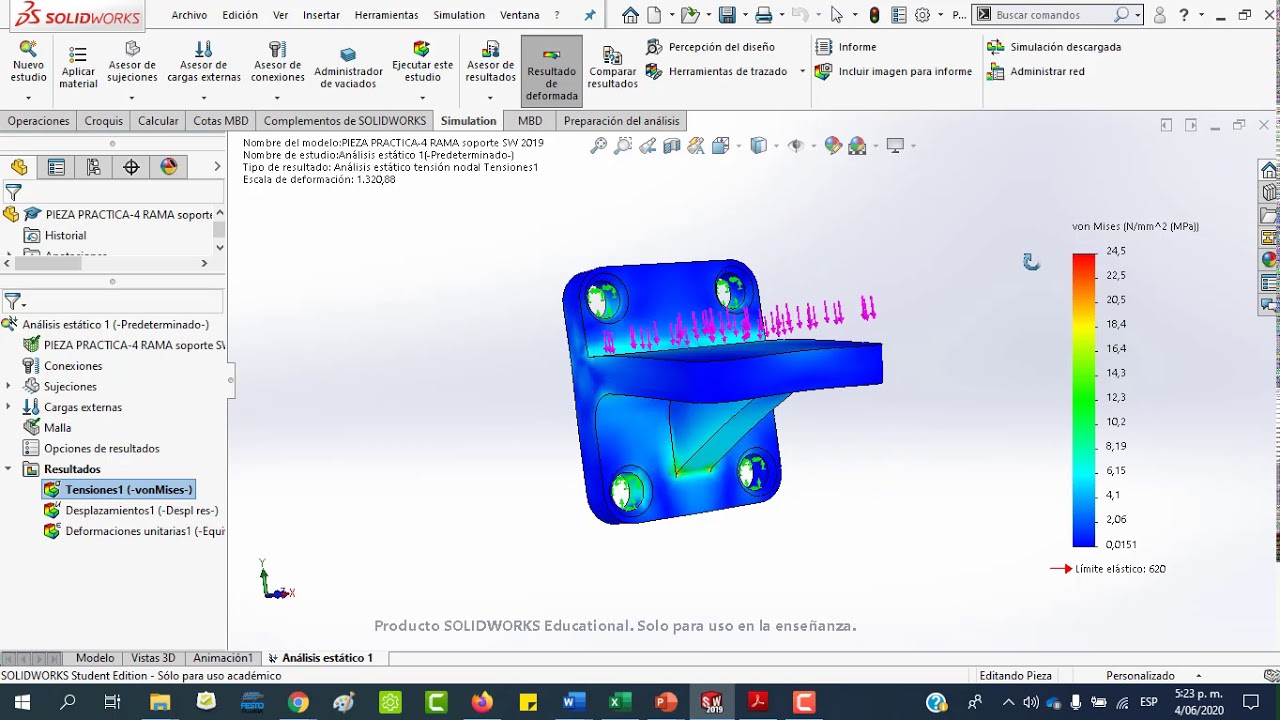Select the FeatureManager design tree tab
1280x720 pixels.
pyautogui.click(x=19, y=167)
